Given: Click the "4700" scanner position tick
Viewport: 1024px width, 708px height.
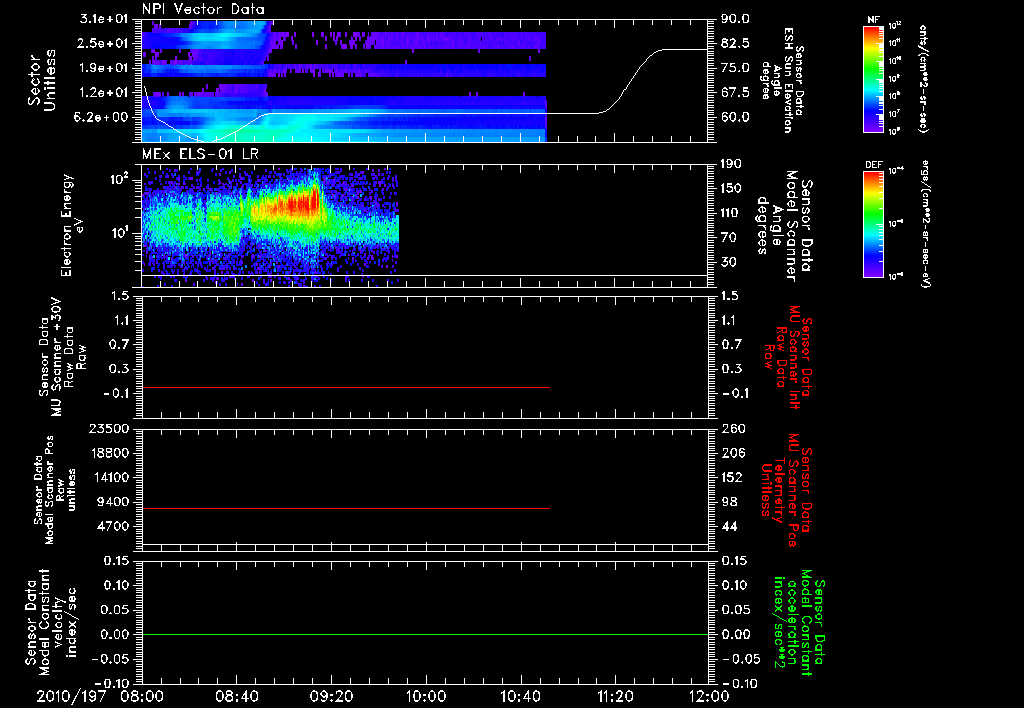Looking at the screenshot, I should click(113, 526).
